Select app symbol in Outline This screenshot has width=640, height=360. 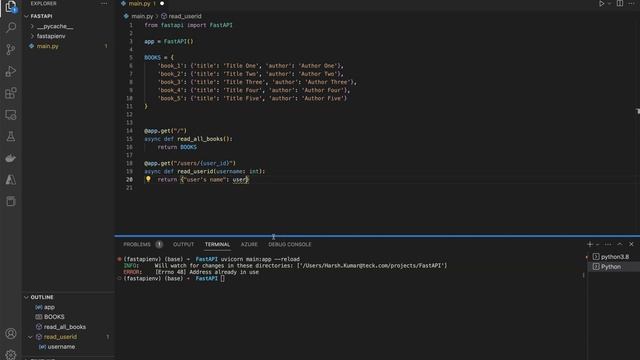pos(49,307)
